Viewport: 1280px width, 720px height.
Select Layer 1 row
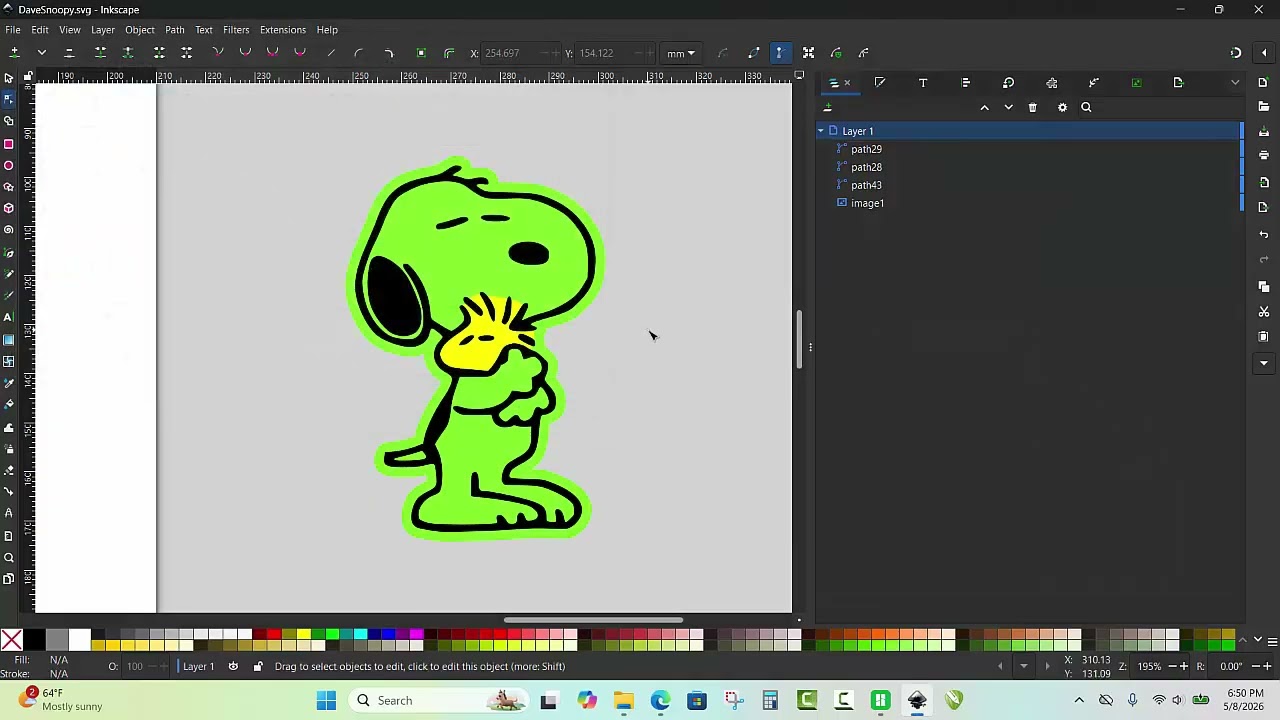(x=1028, y=131)
